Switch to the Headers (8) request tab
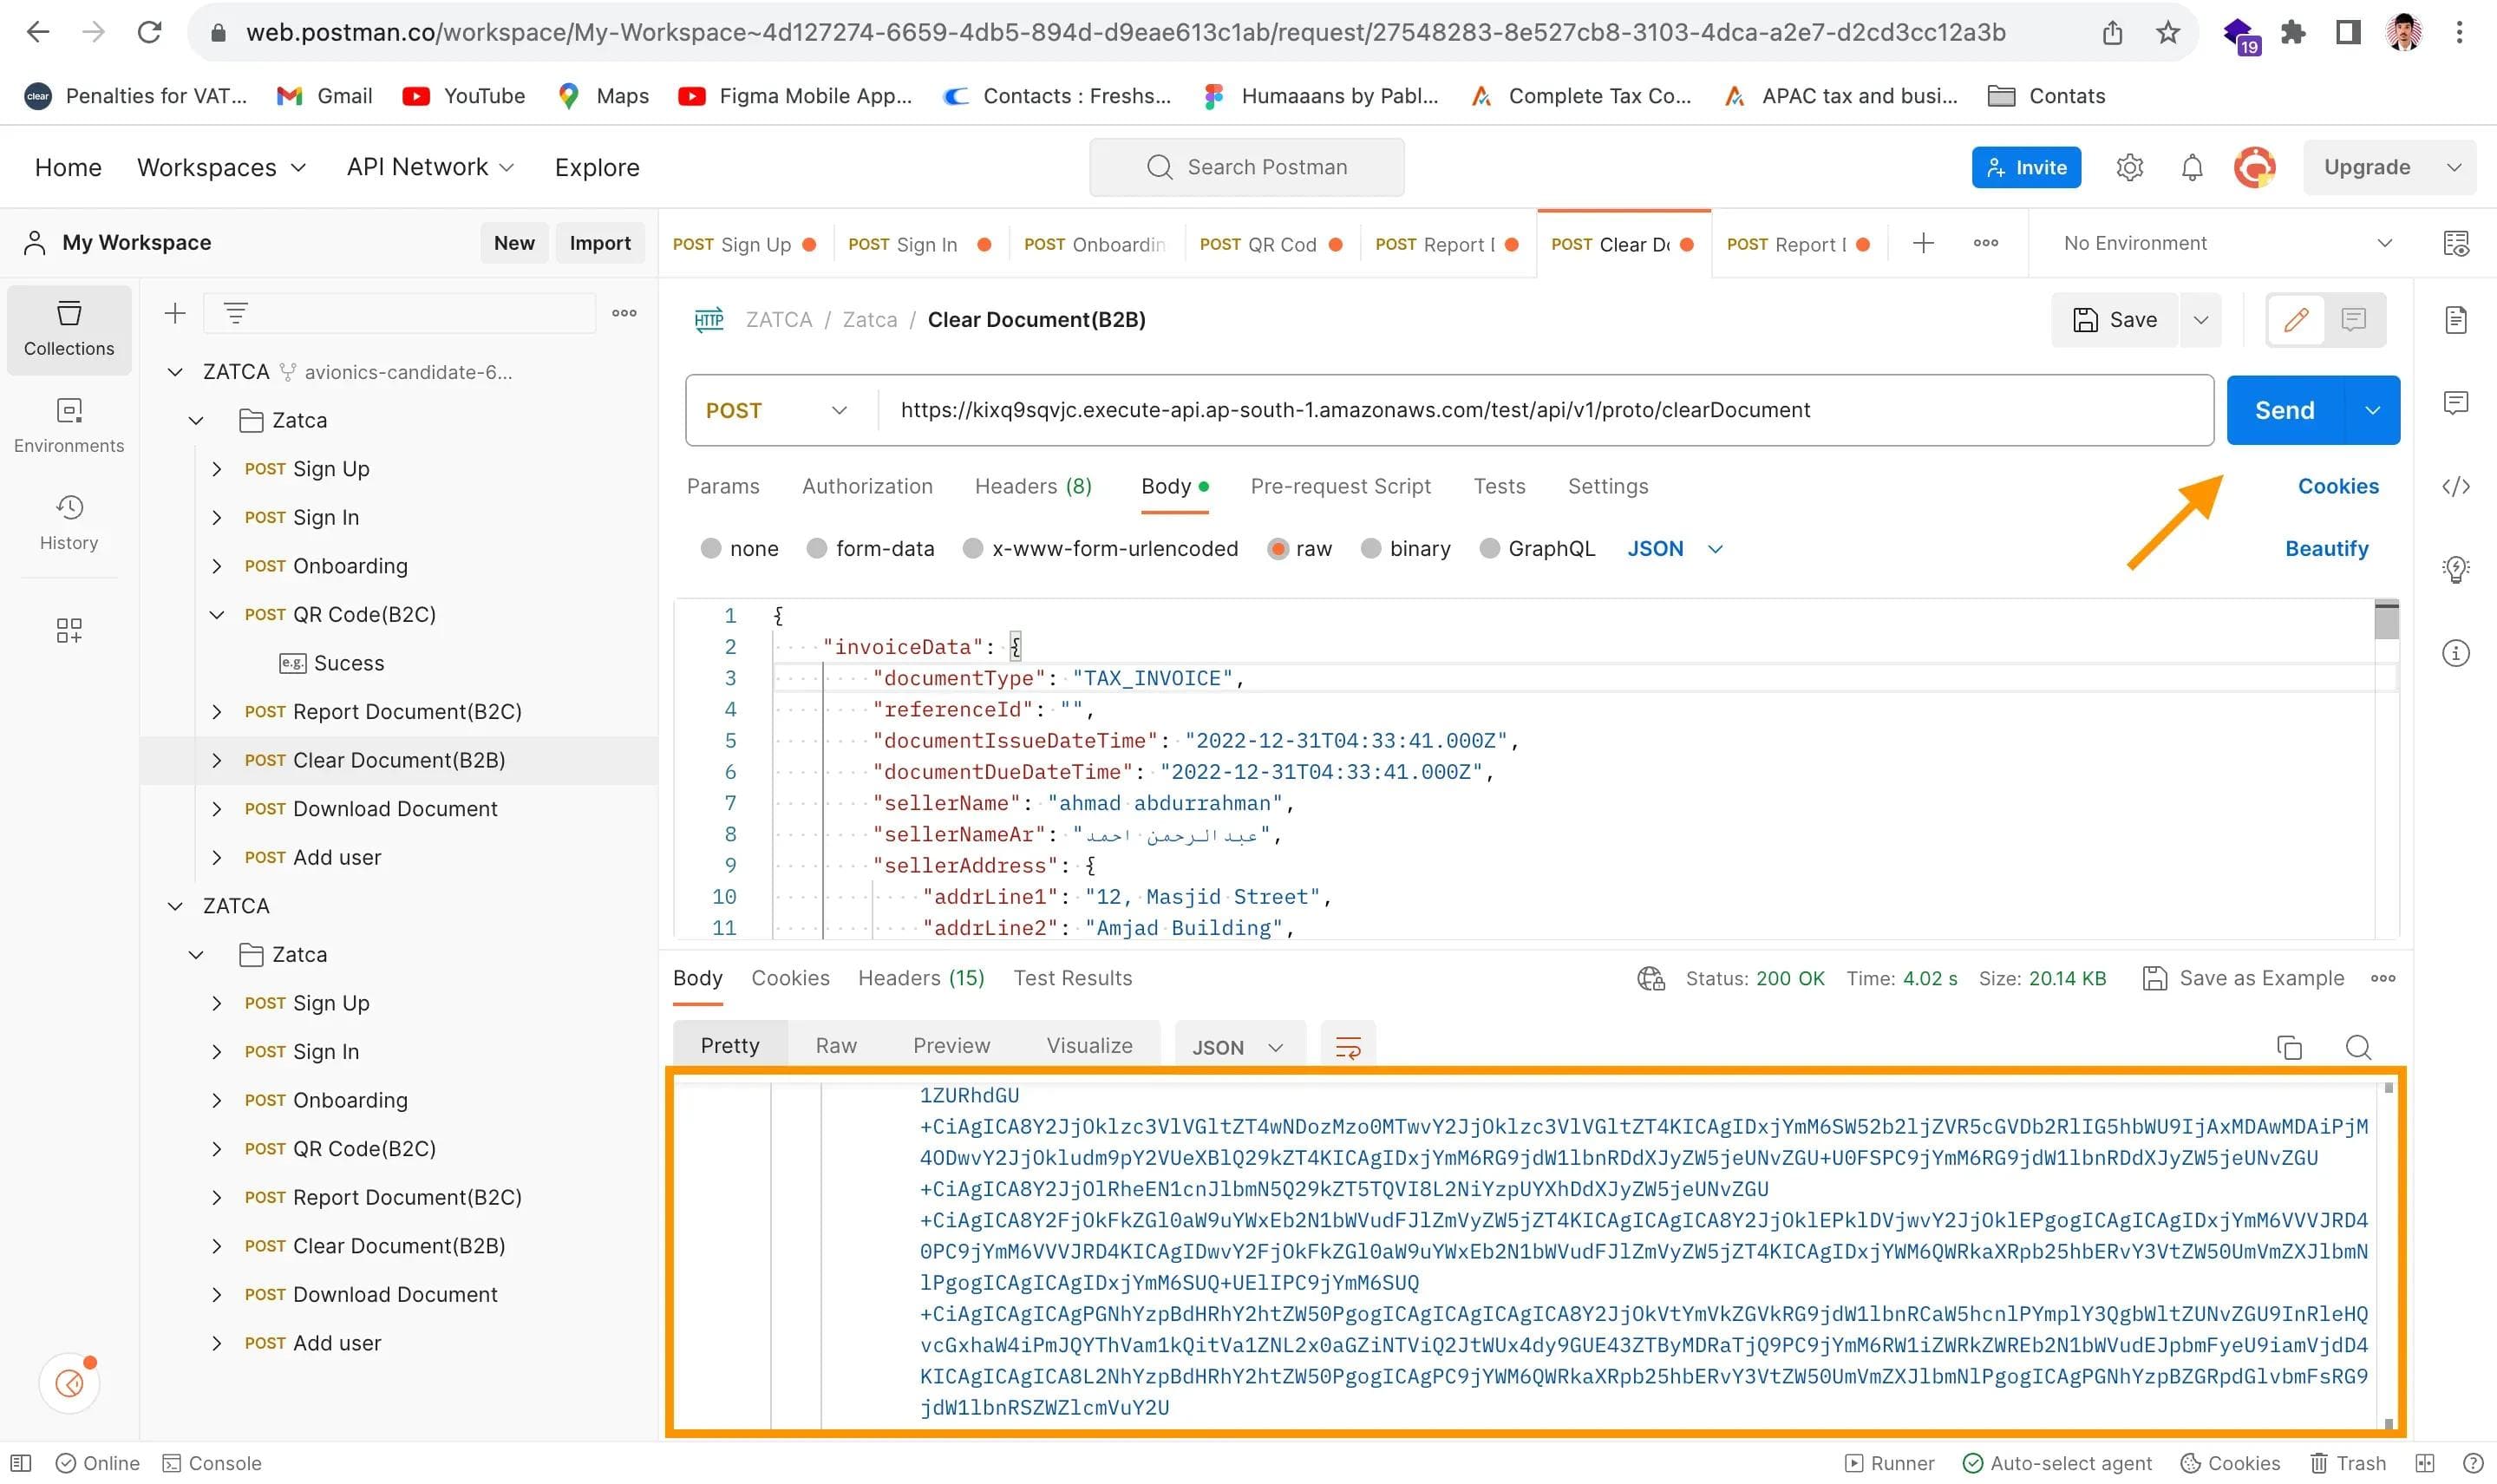The height and width of the screenshot is (1484, 2497). click(x=1032, y=486)
